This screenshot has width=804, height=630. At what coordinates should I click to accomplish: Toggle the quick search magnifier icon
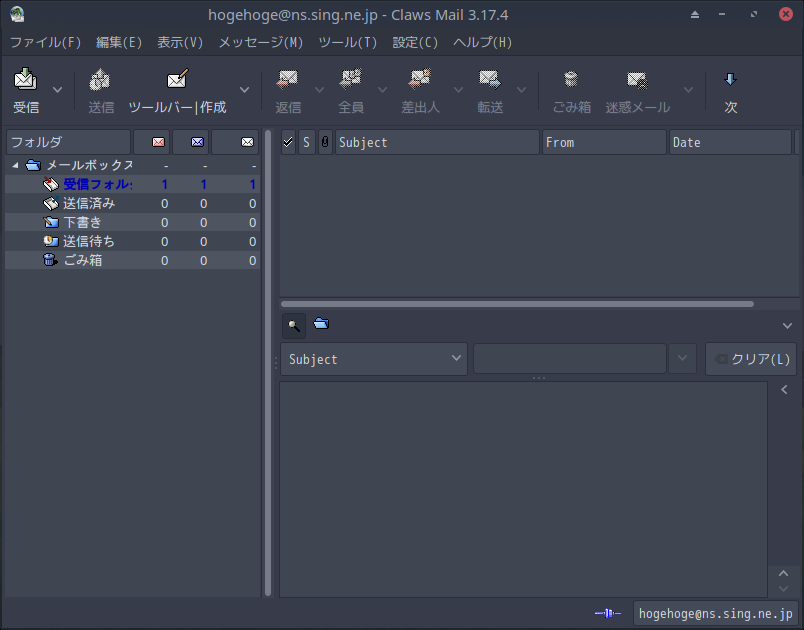pyautogui.click(x=294, y=326)
